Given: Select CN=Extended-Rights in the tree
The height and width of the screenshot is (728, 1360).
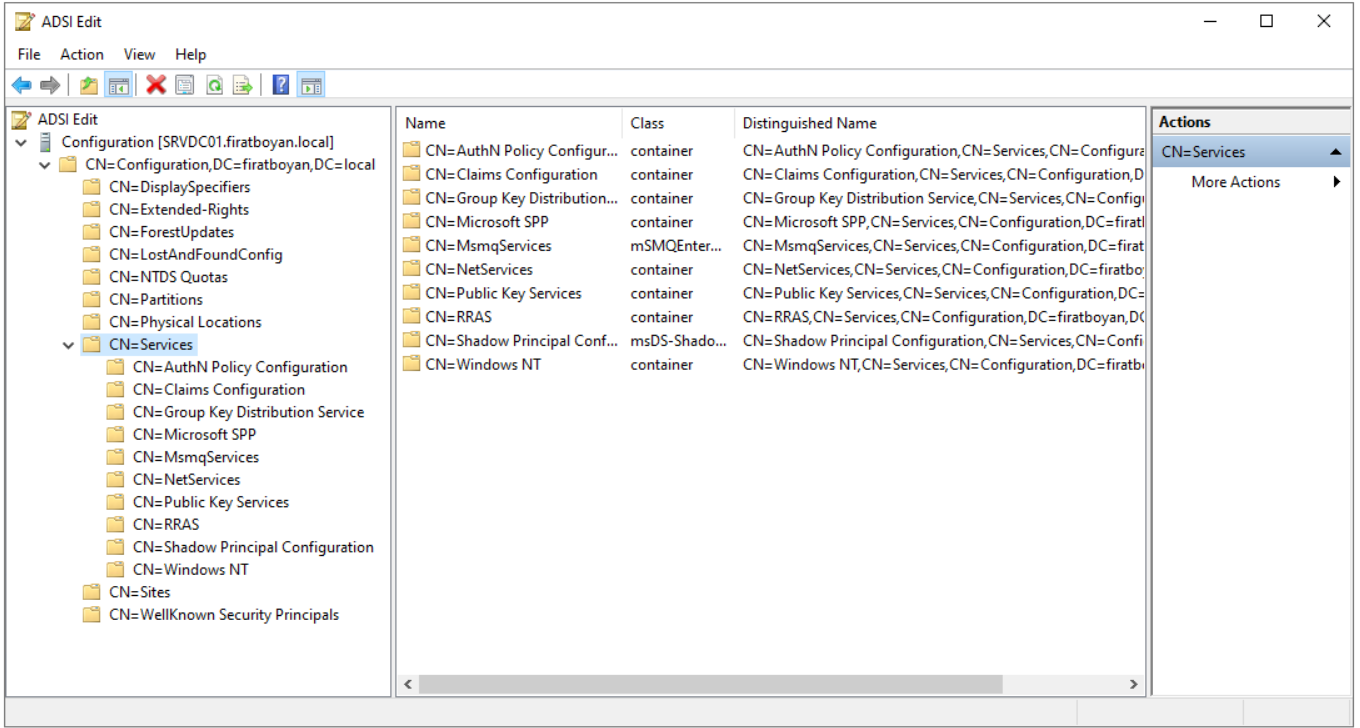Looking at the screenshot, I should (x=179, y=210).
